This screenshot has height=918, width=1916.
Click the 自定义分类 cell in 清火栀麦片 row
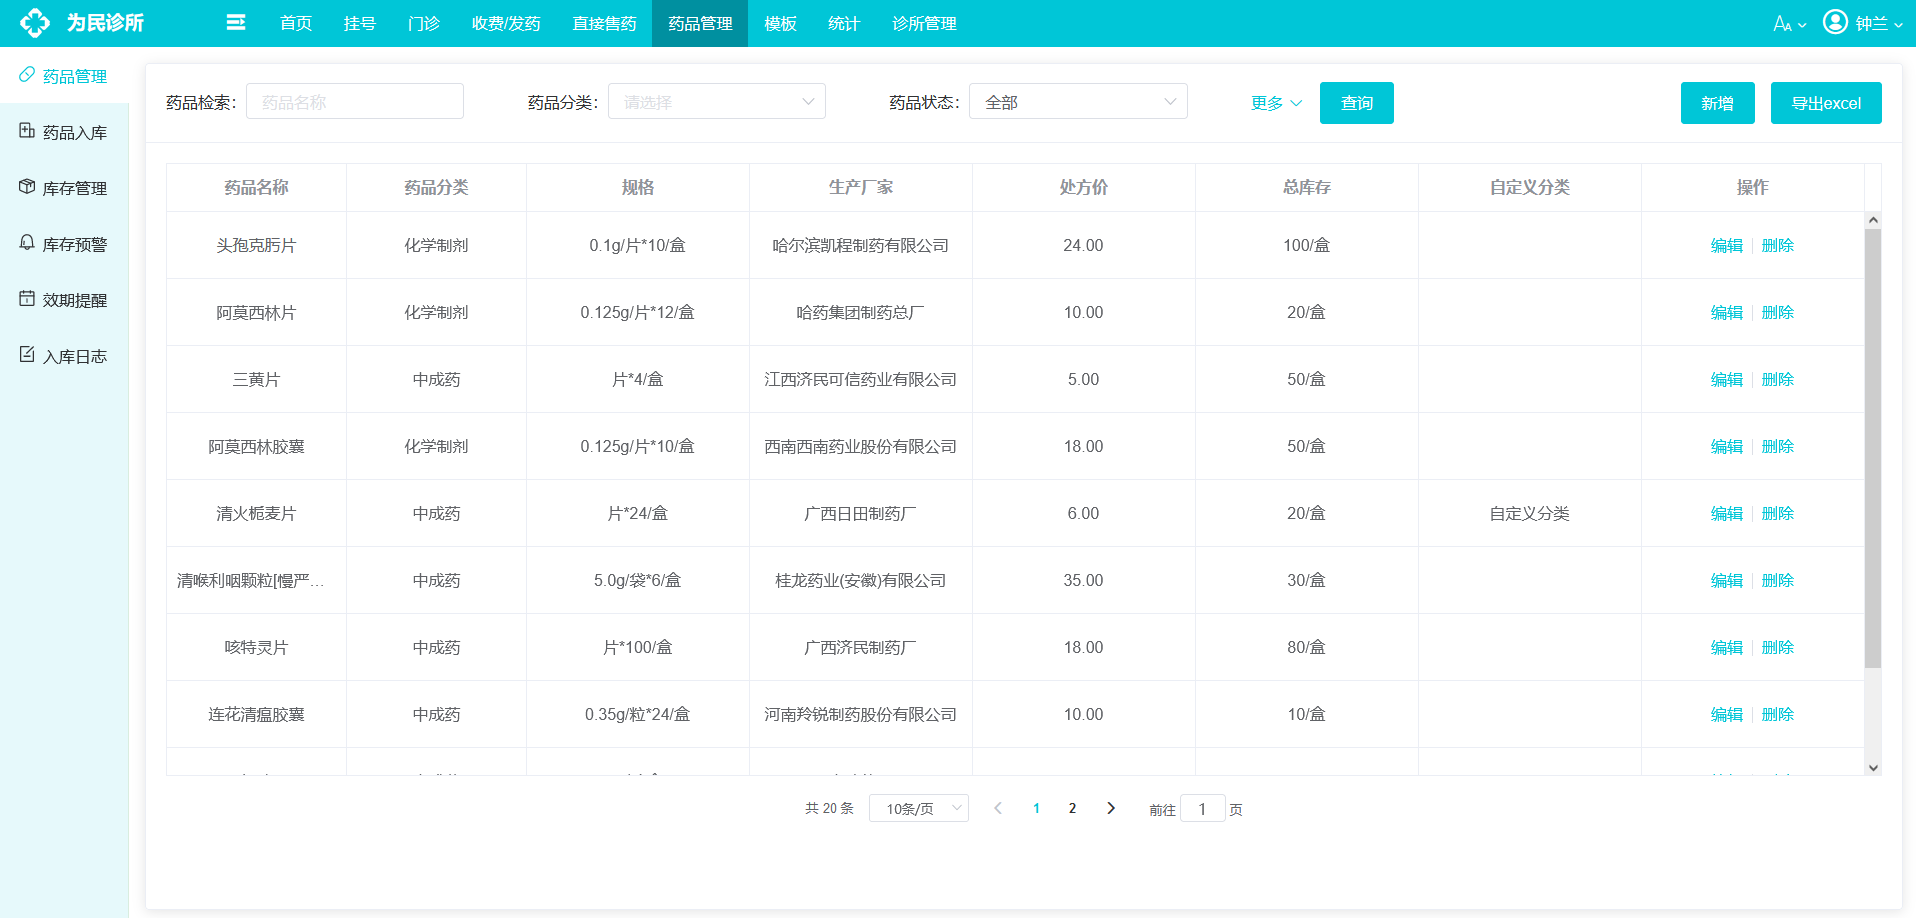click(x=1530, y=513)
